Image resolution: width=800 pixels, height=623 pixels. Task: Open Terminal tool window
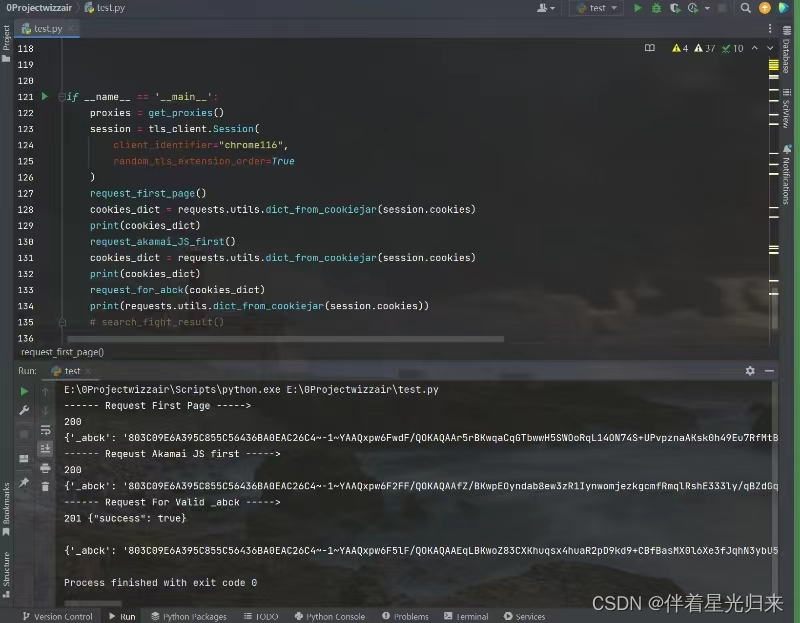(466, 616)
